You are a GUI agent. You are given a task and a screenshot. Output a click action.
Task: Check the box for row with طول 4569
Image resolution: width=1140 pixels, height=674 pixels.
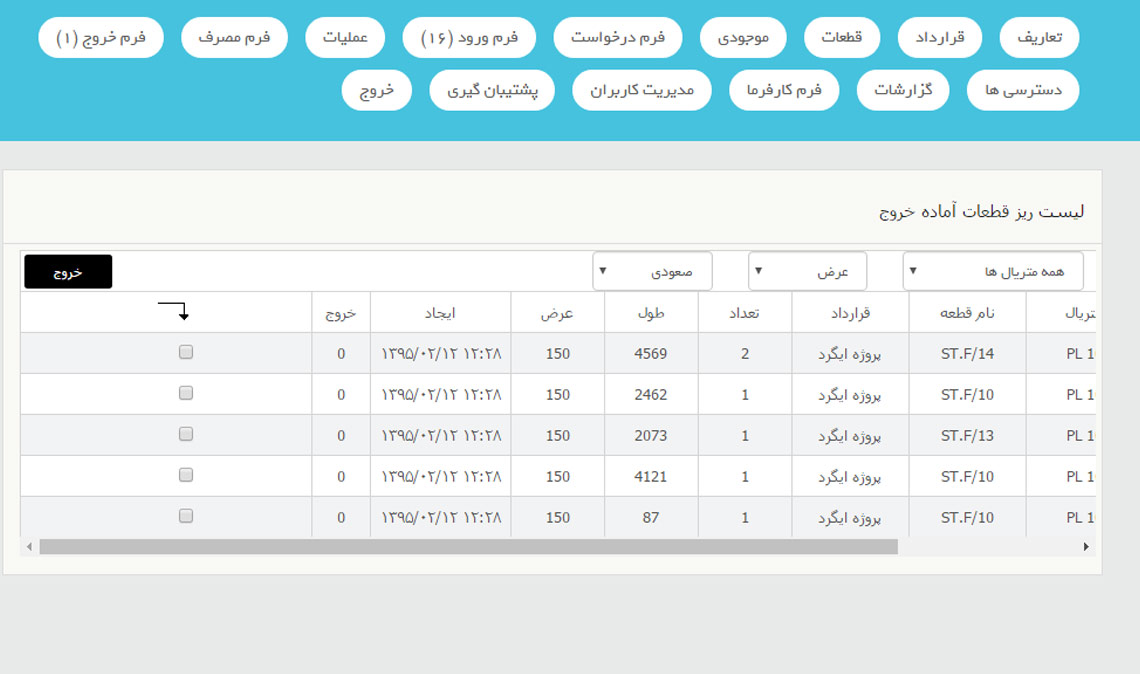point(186,352)
